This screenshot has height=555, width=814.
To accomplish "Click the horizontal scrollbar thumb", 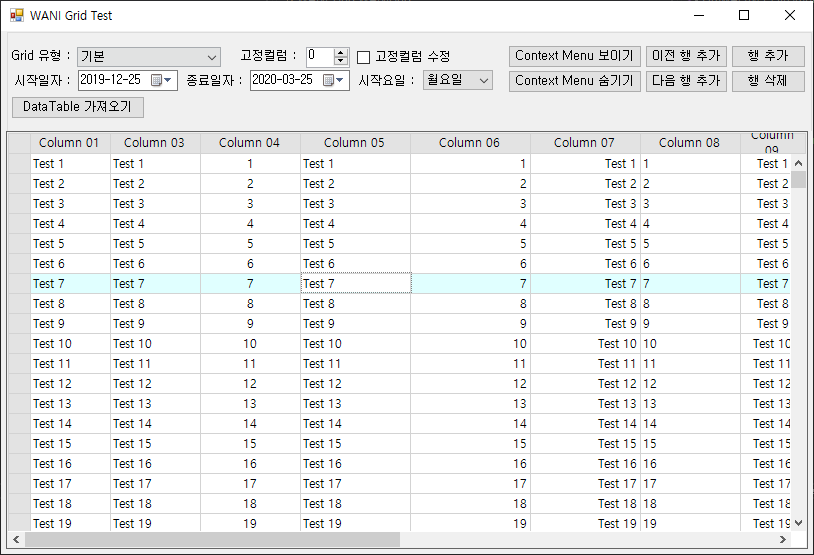I will click(212, 539).
